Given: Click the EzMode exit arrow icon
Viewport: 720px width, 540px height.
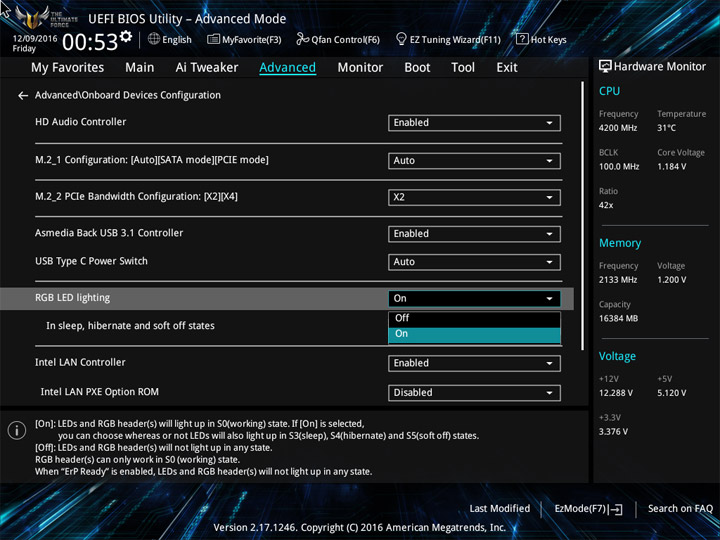Looking at the screenshot, I should [617, 509].
